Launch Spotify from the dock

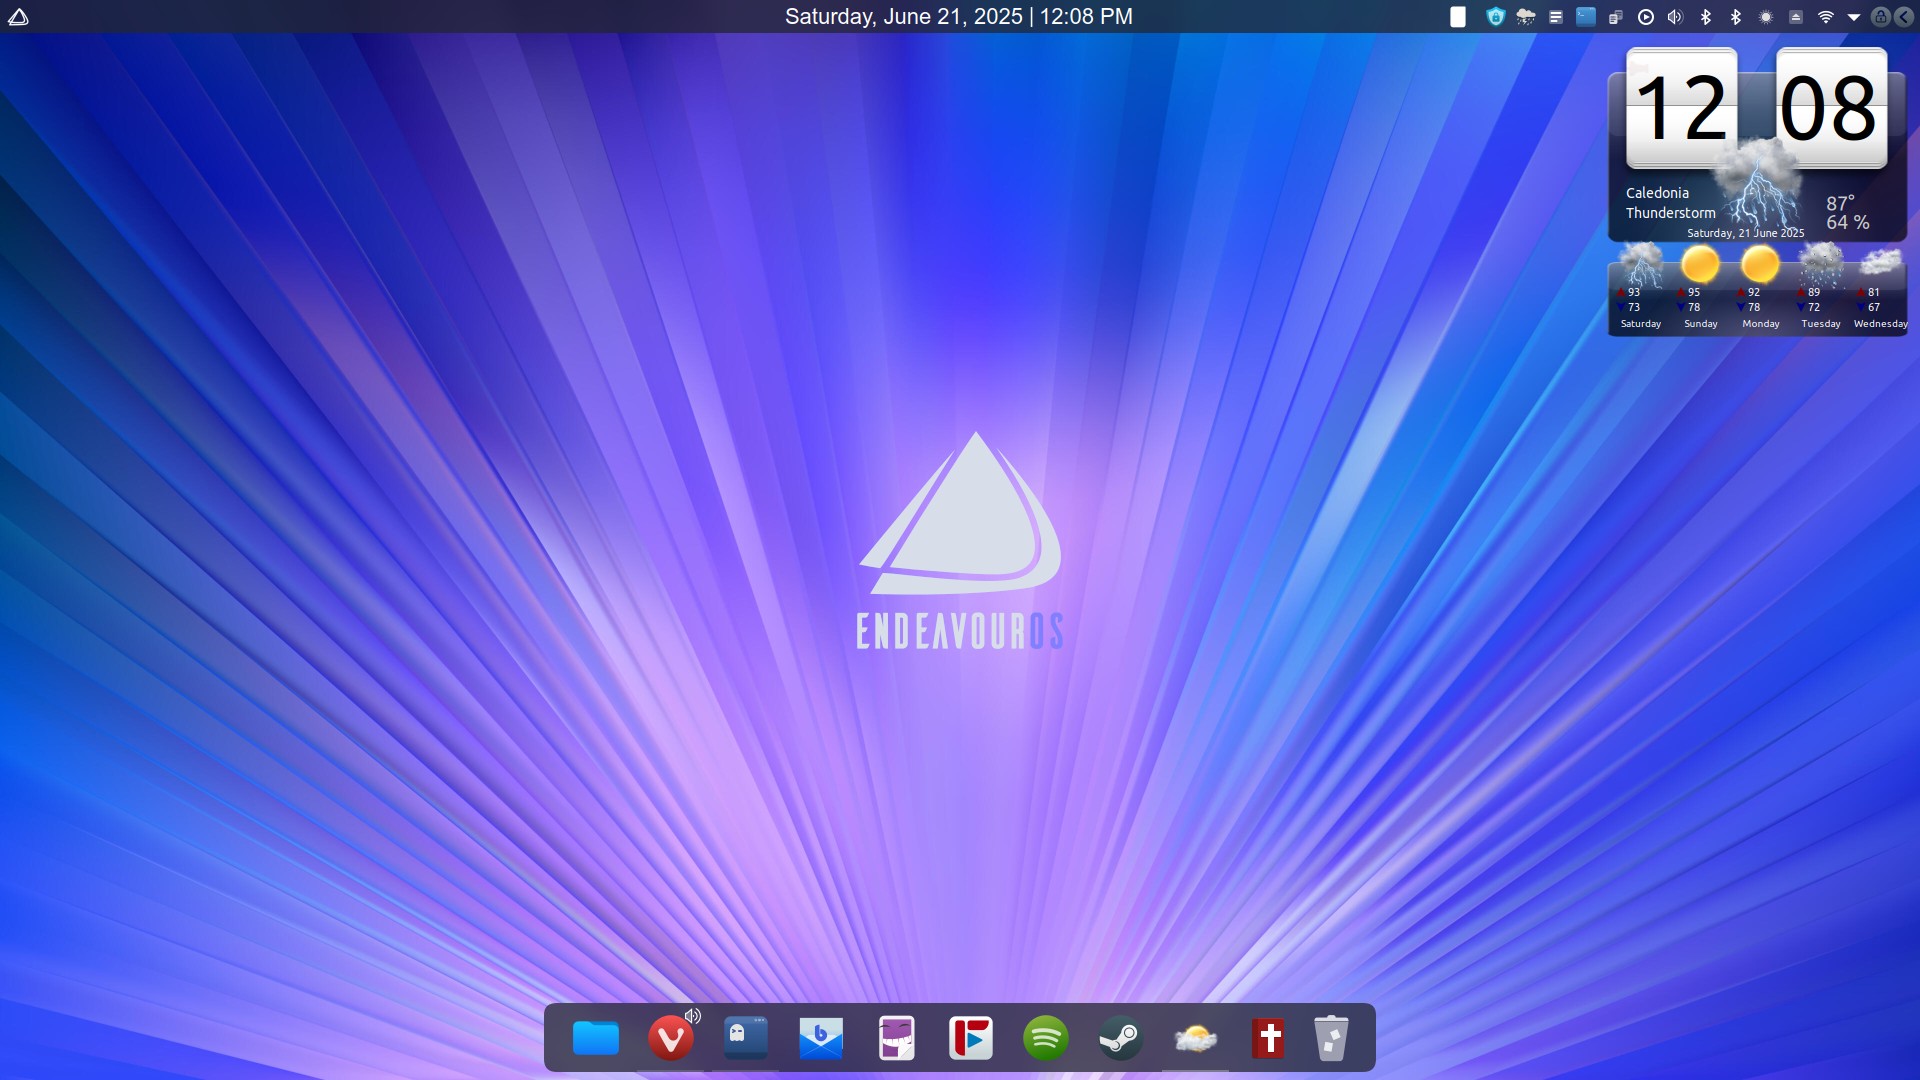click(x=1045, y=1039)
